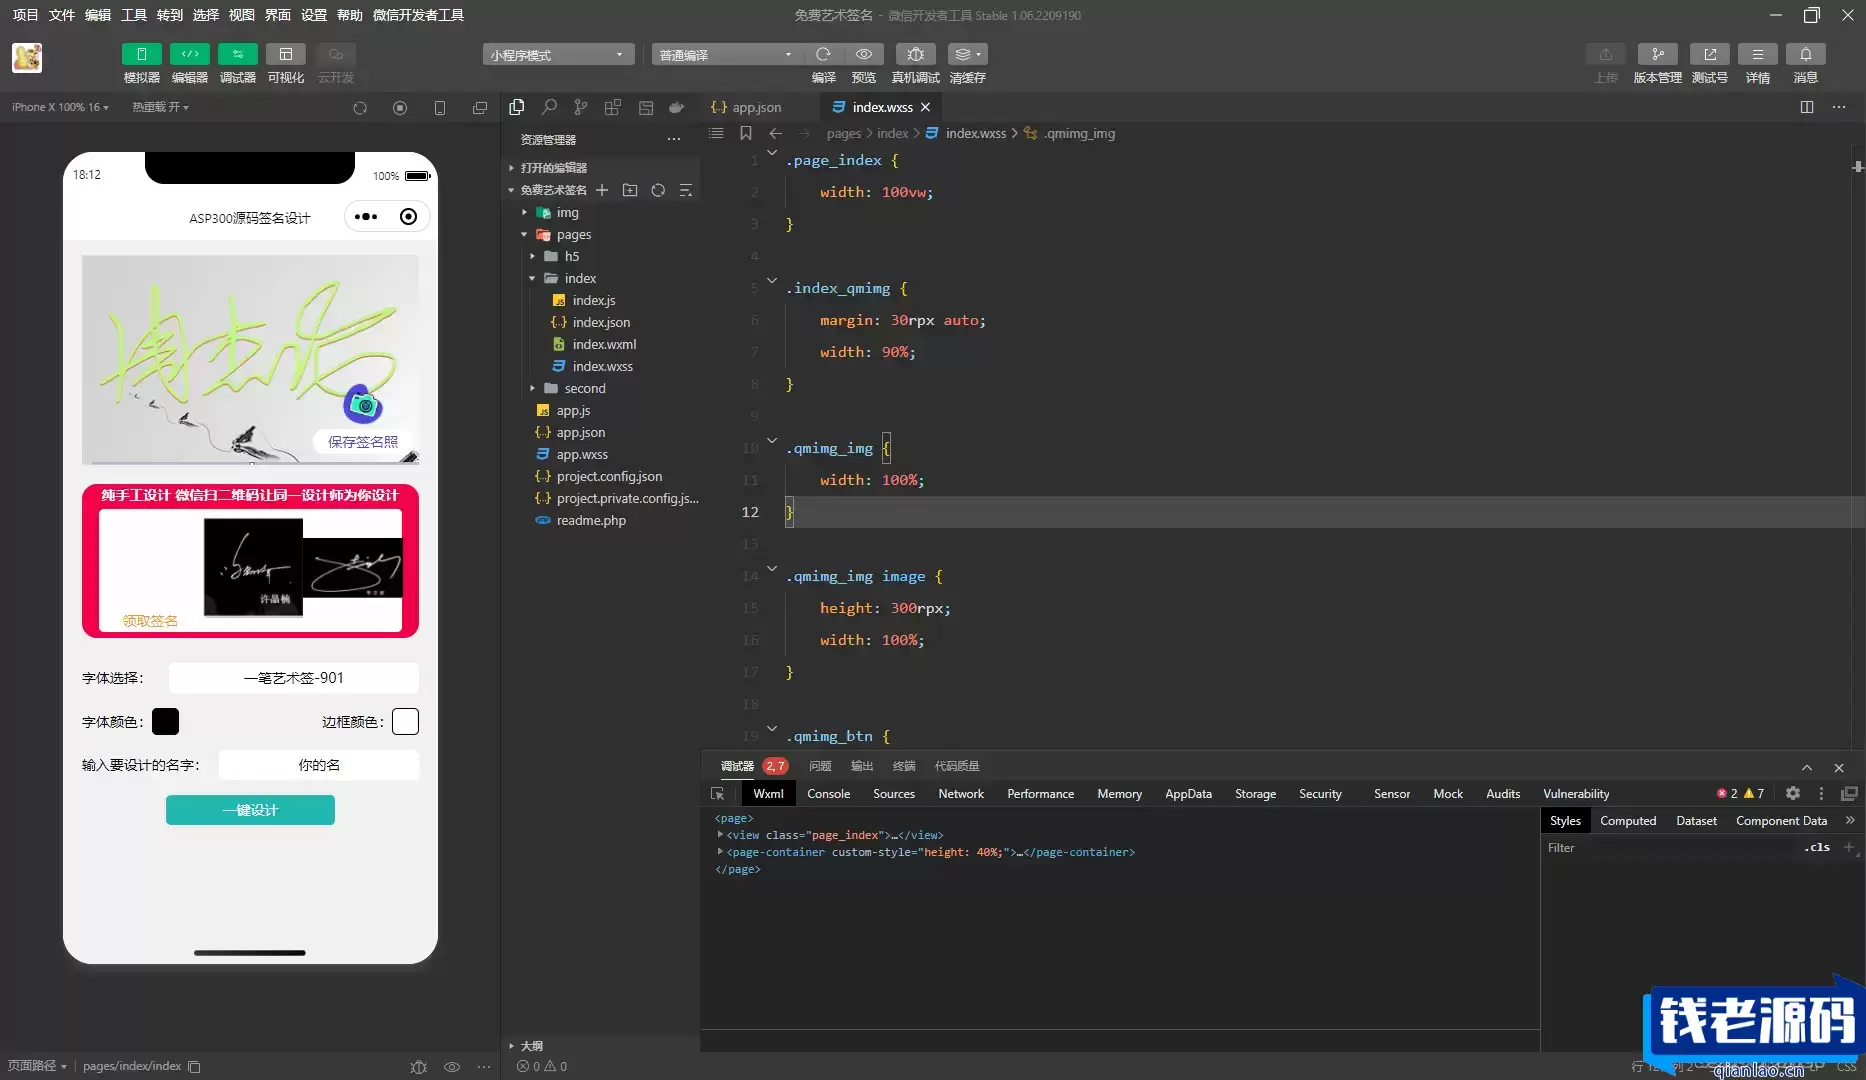Show project details
Screen dimensions: 1866x1080
pos(1758,54)
